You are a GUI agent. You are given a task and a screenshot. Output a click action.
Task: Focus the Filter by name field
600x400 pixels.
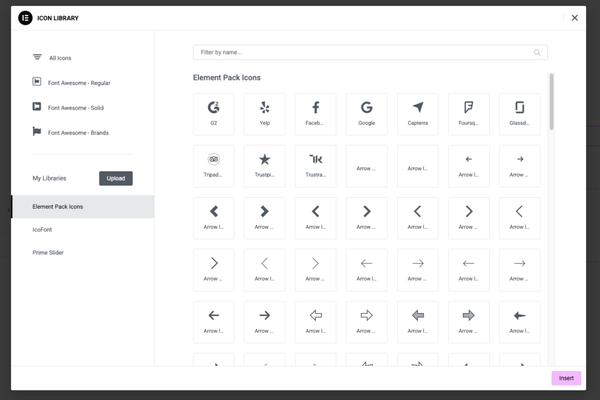tap(370, 52)
